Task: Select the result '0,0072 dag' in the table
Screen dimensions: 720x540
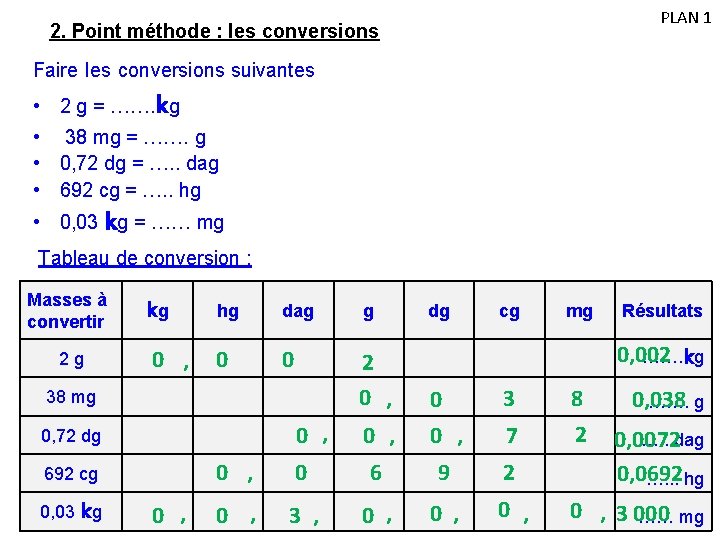Action: 659,439
